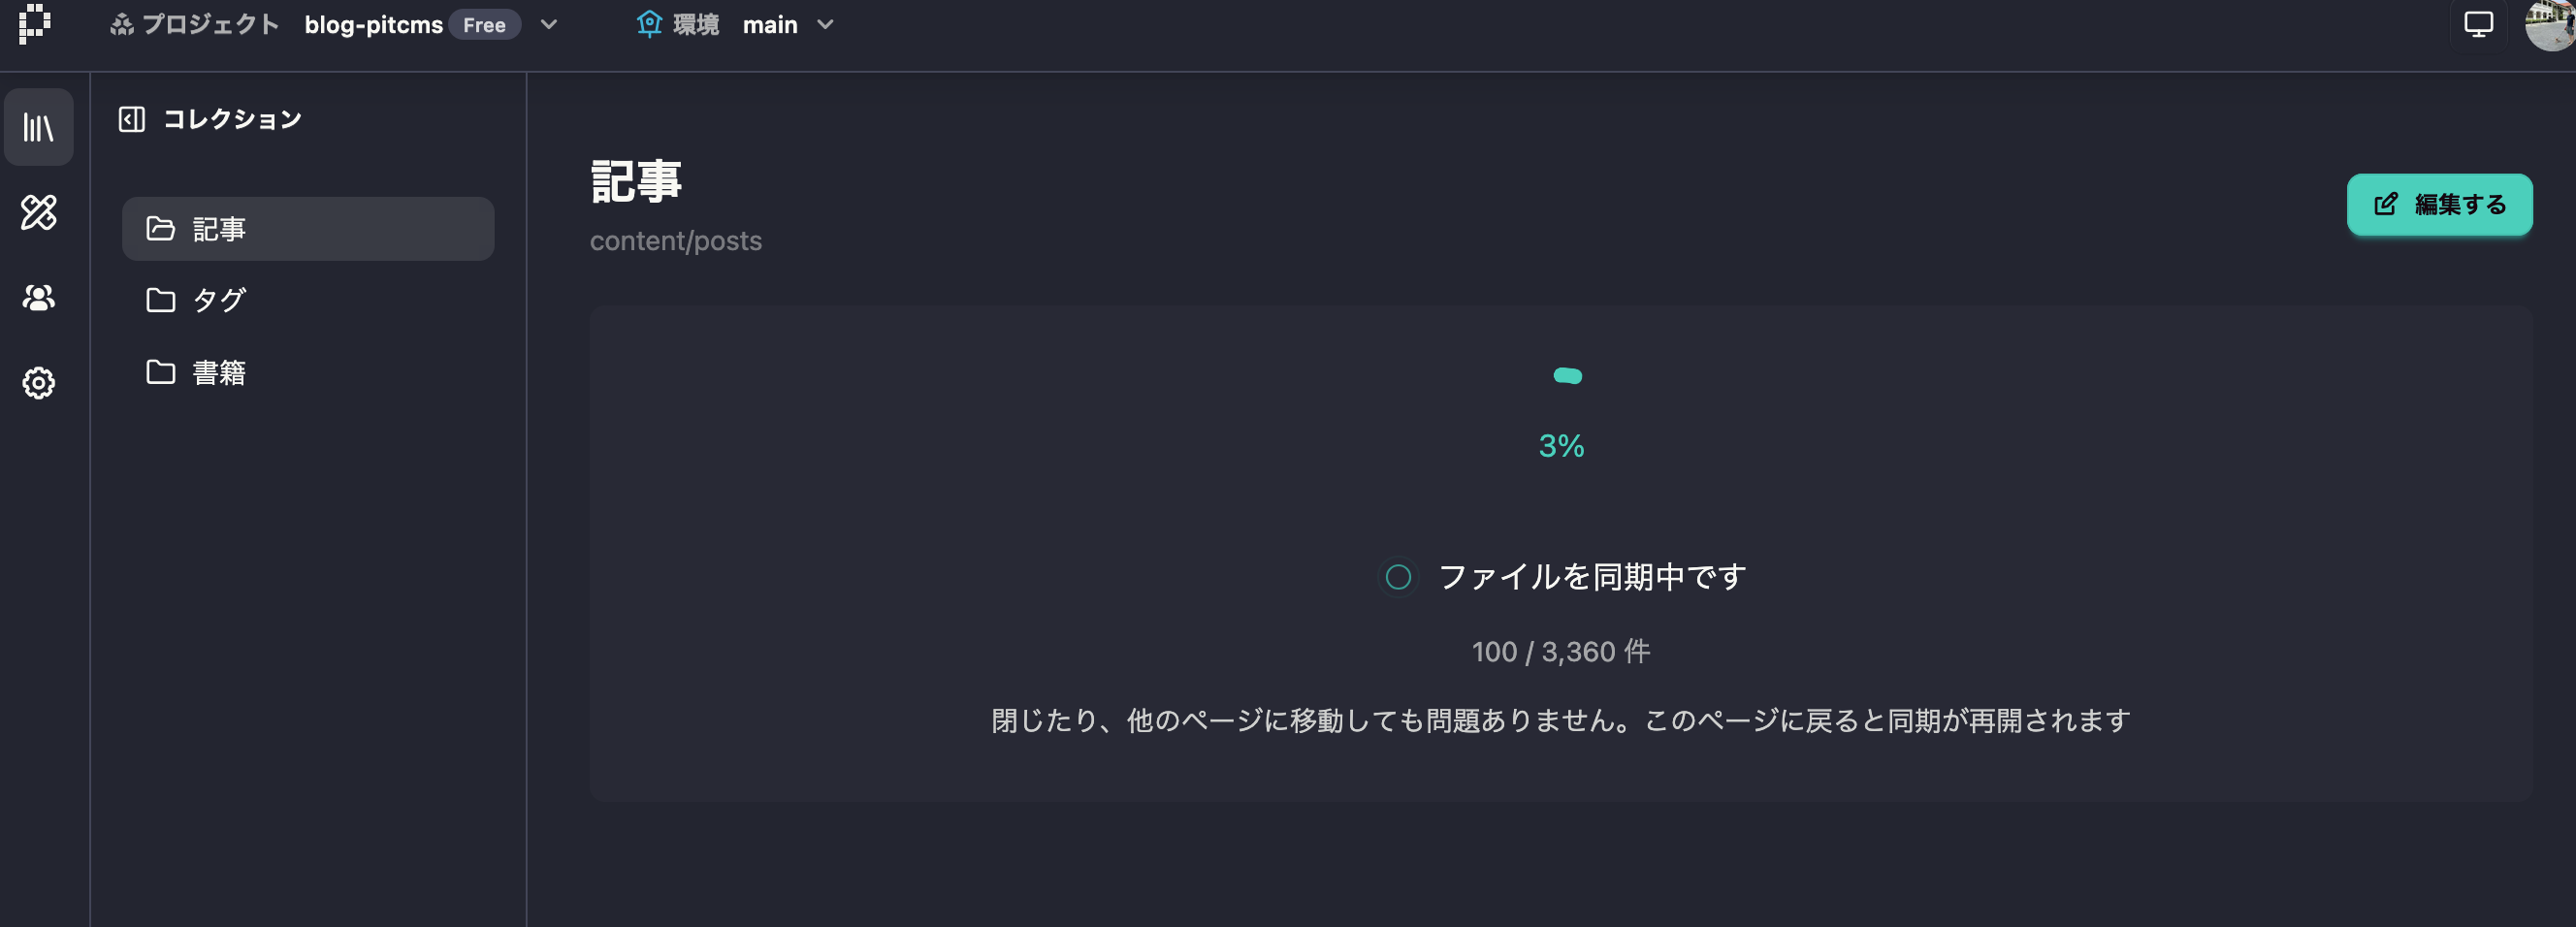Select the 書籍 collection

(218, 372)
